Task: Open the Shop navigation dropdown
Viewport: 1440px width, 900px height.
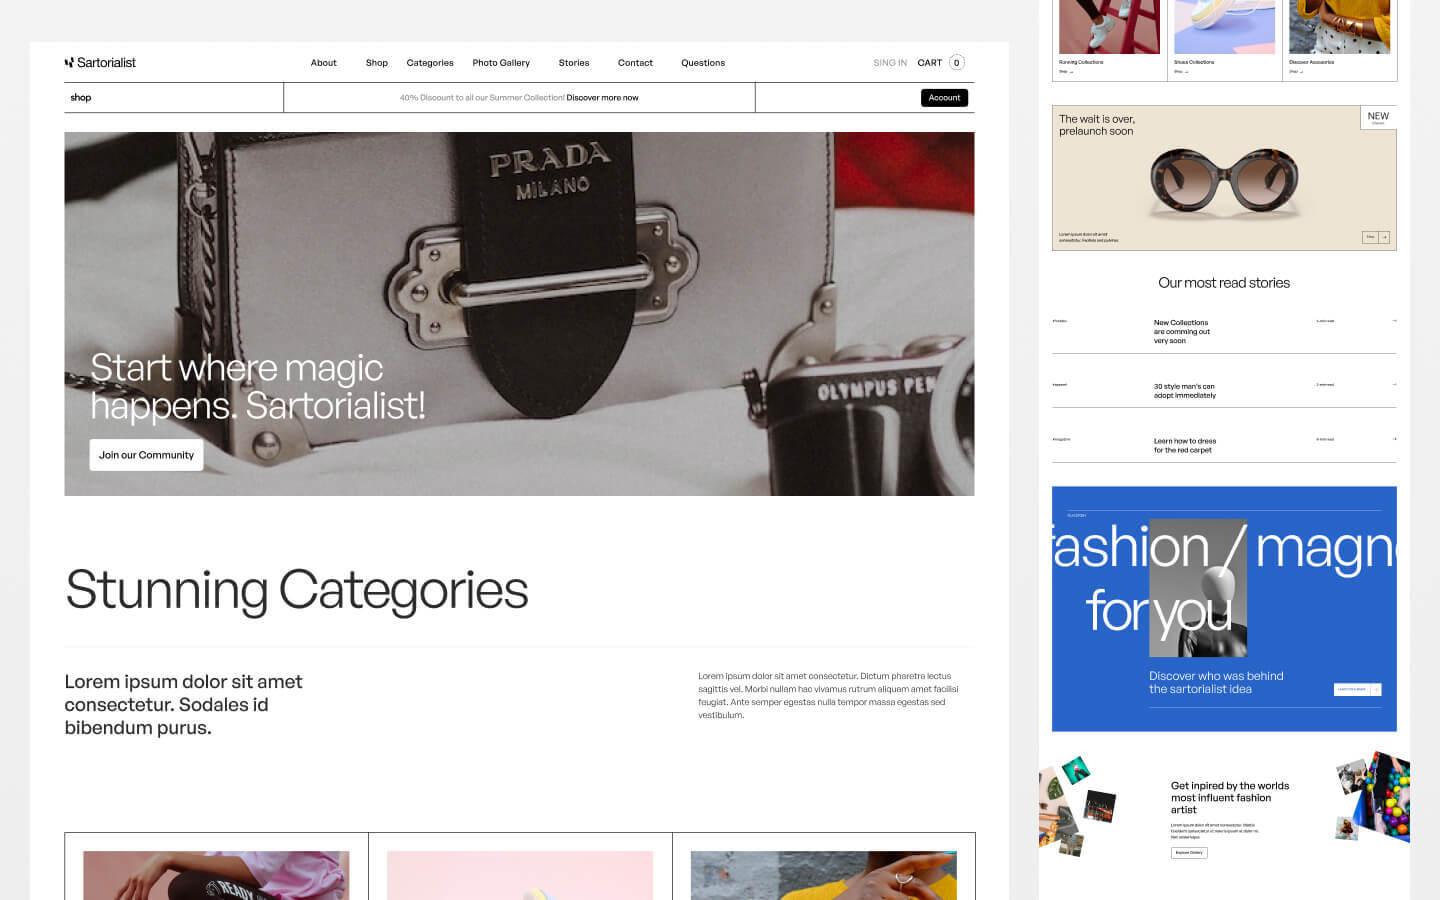Action: [377, 62]
